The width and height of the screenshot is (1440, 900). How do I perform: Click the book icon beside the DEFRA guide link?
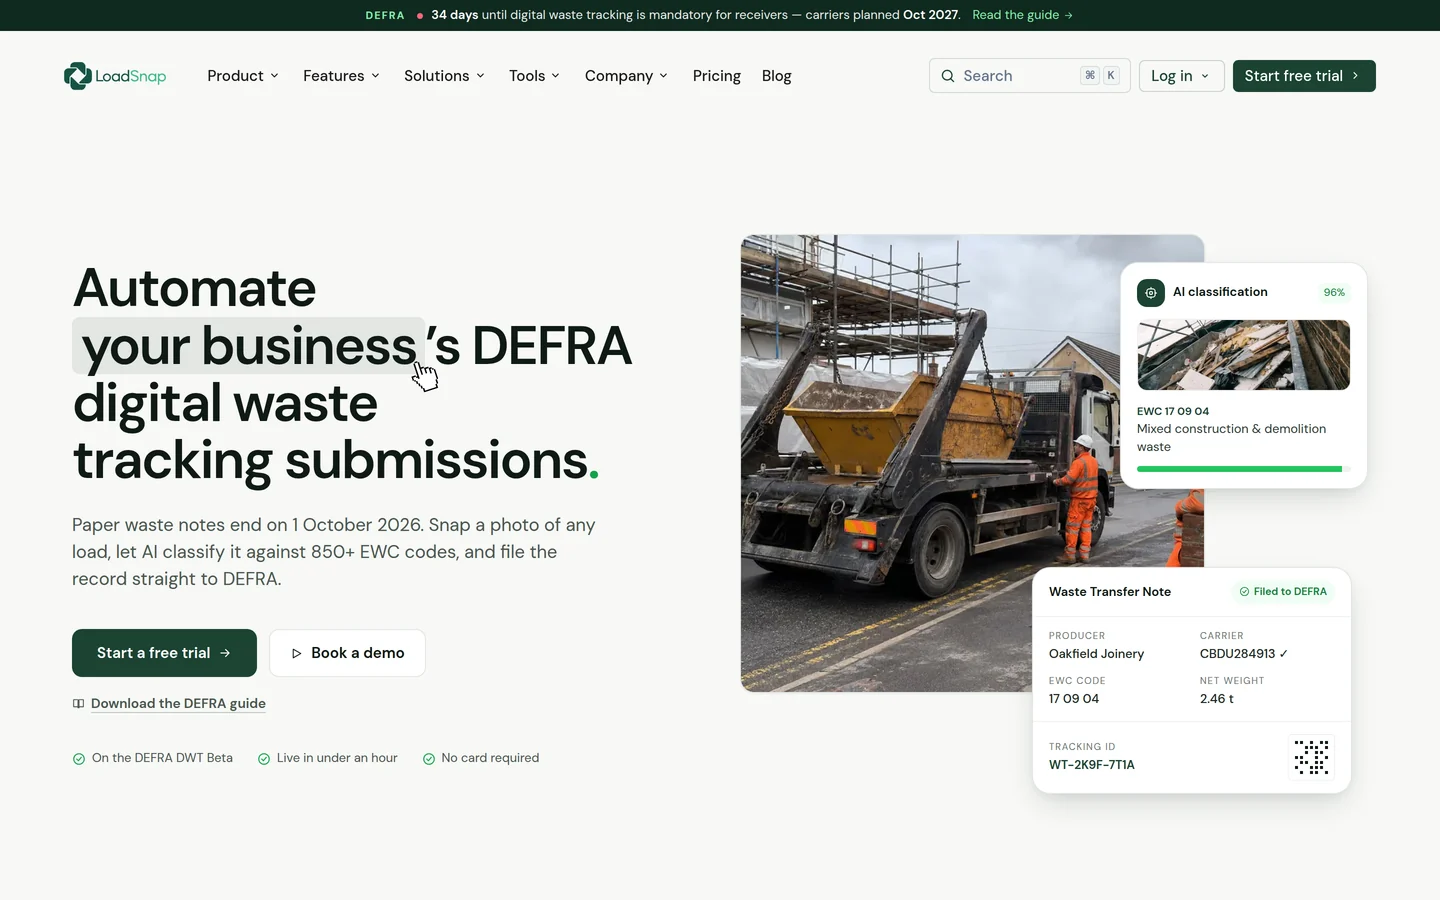78,704
